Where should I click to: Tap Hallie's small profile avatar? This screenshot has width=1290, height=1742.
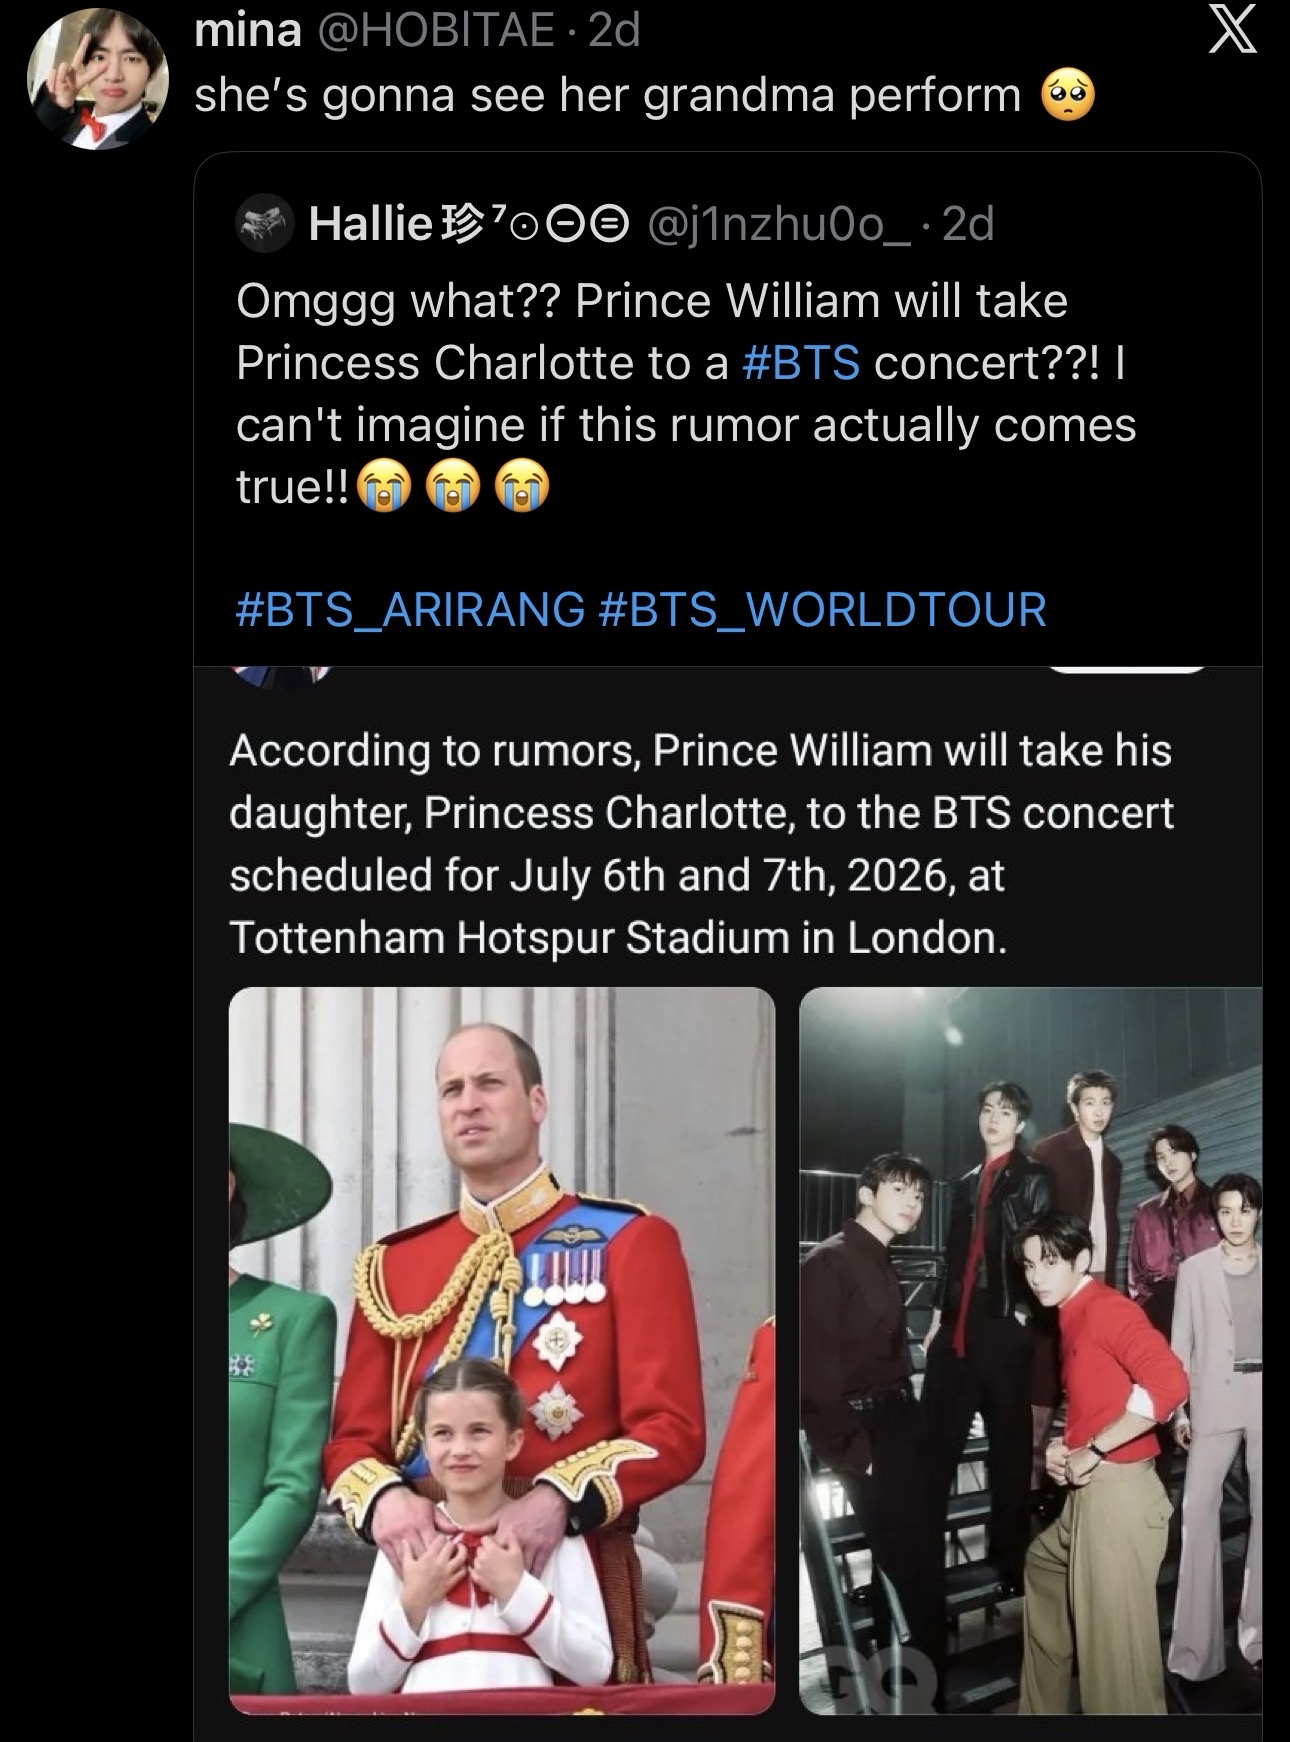pos(264,224)
